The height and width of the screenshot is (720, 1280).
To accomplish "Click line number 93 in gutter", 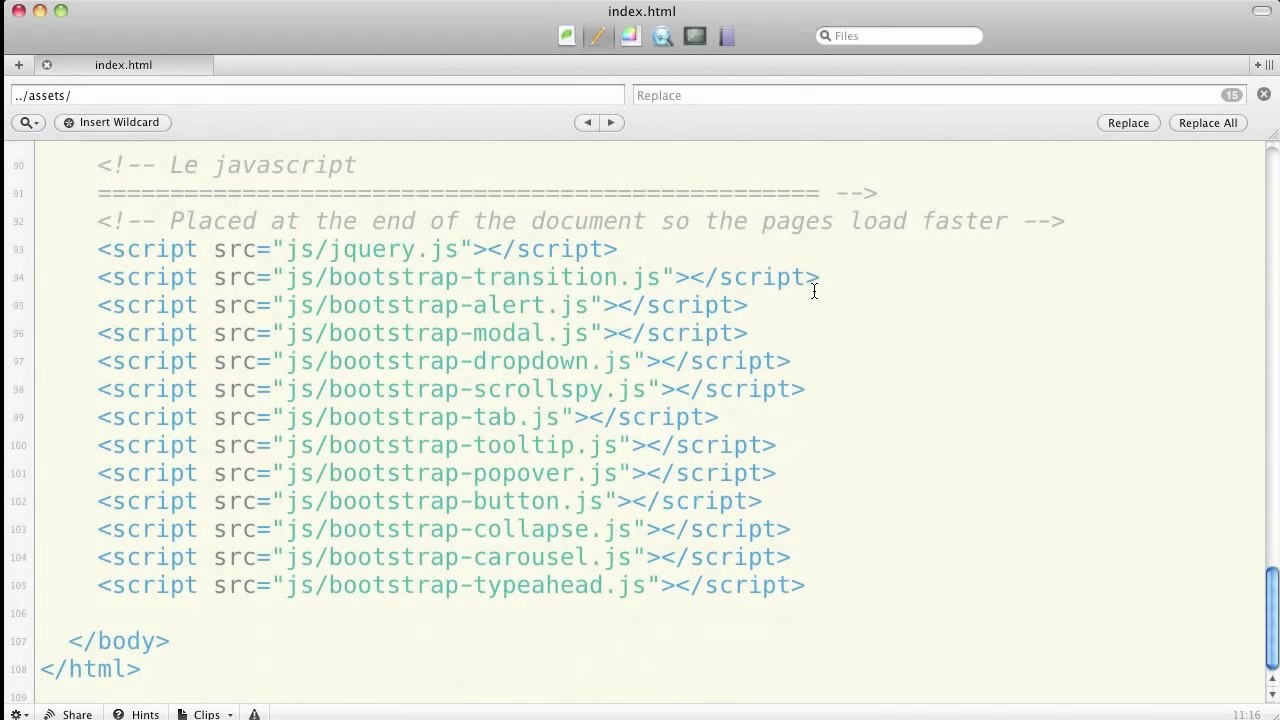I will 19,250.
